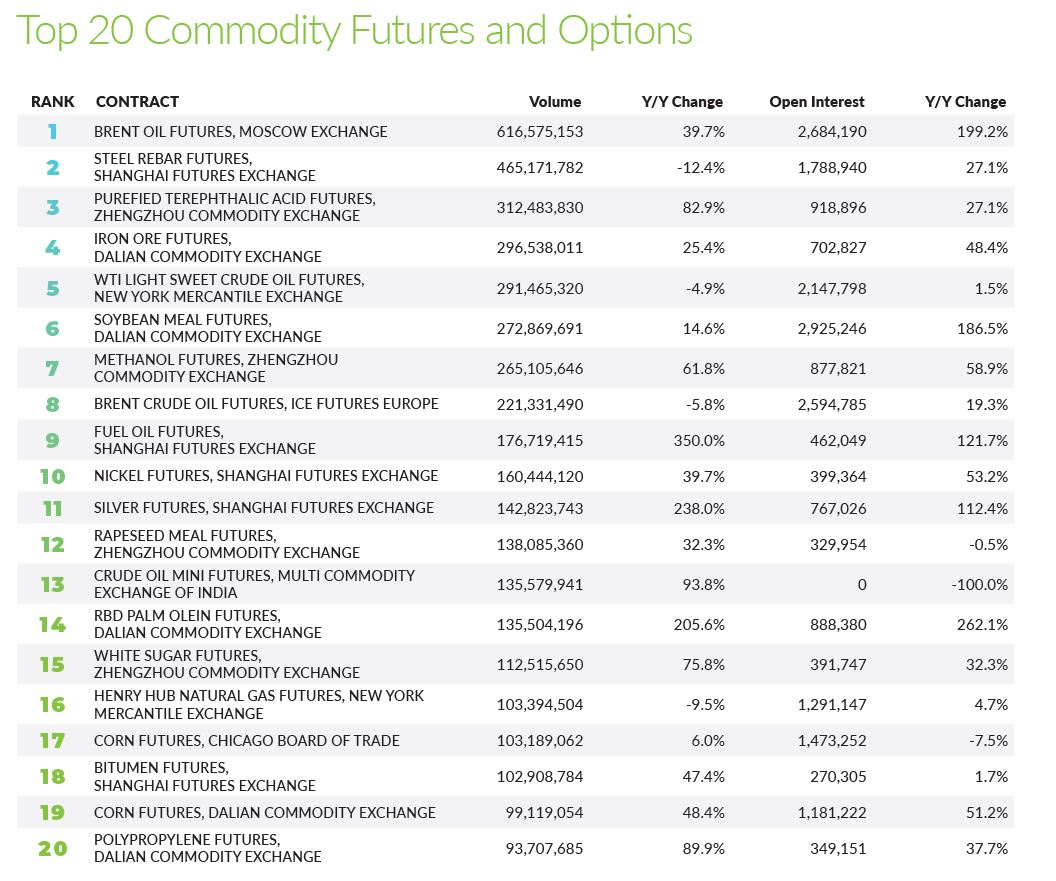
Task: Click the Volume column header
Action: (x=554, y=102)
